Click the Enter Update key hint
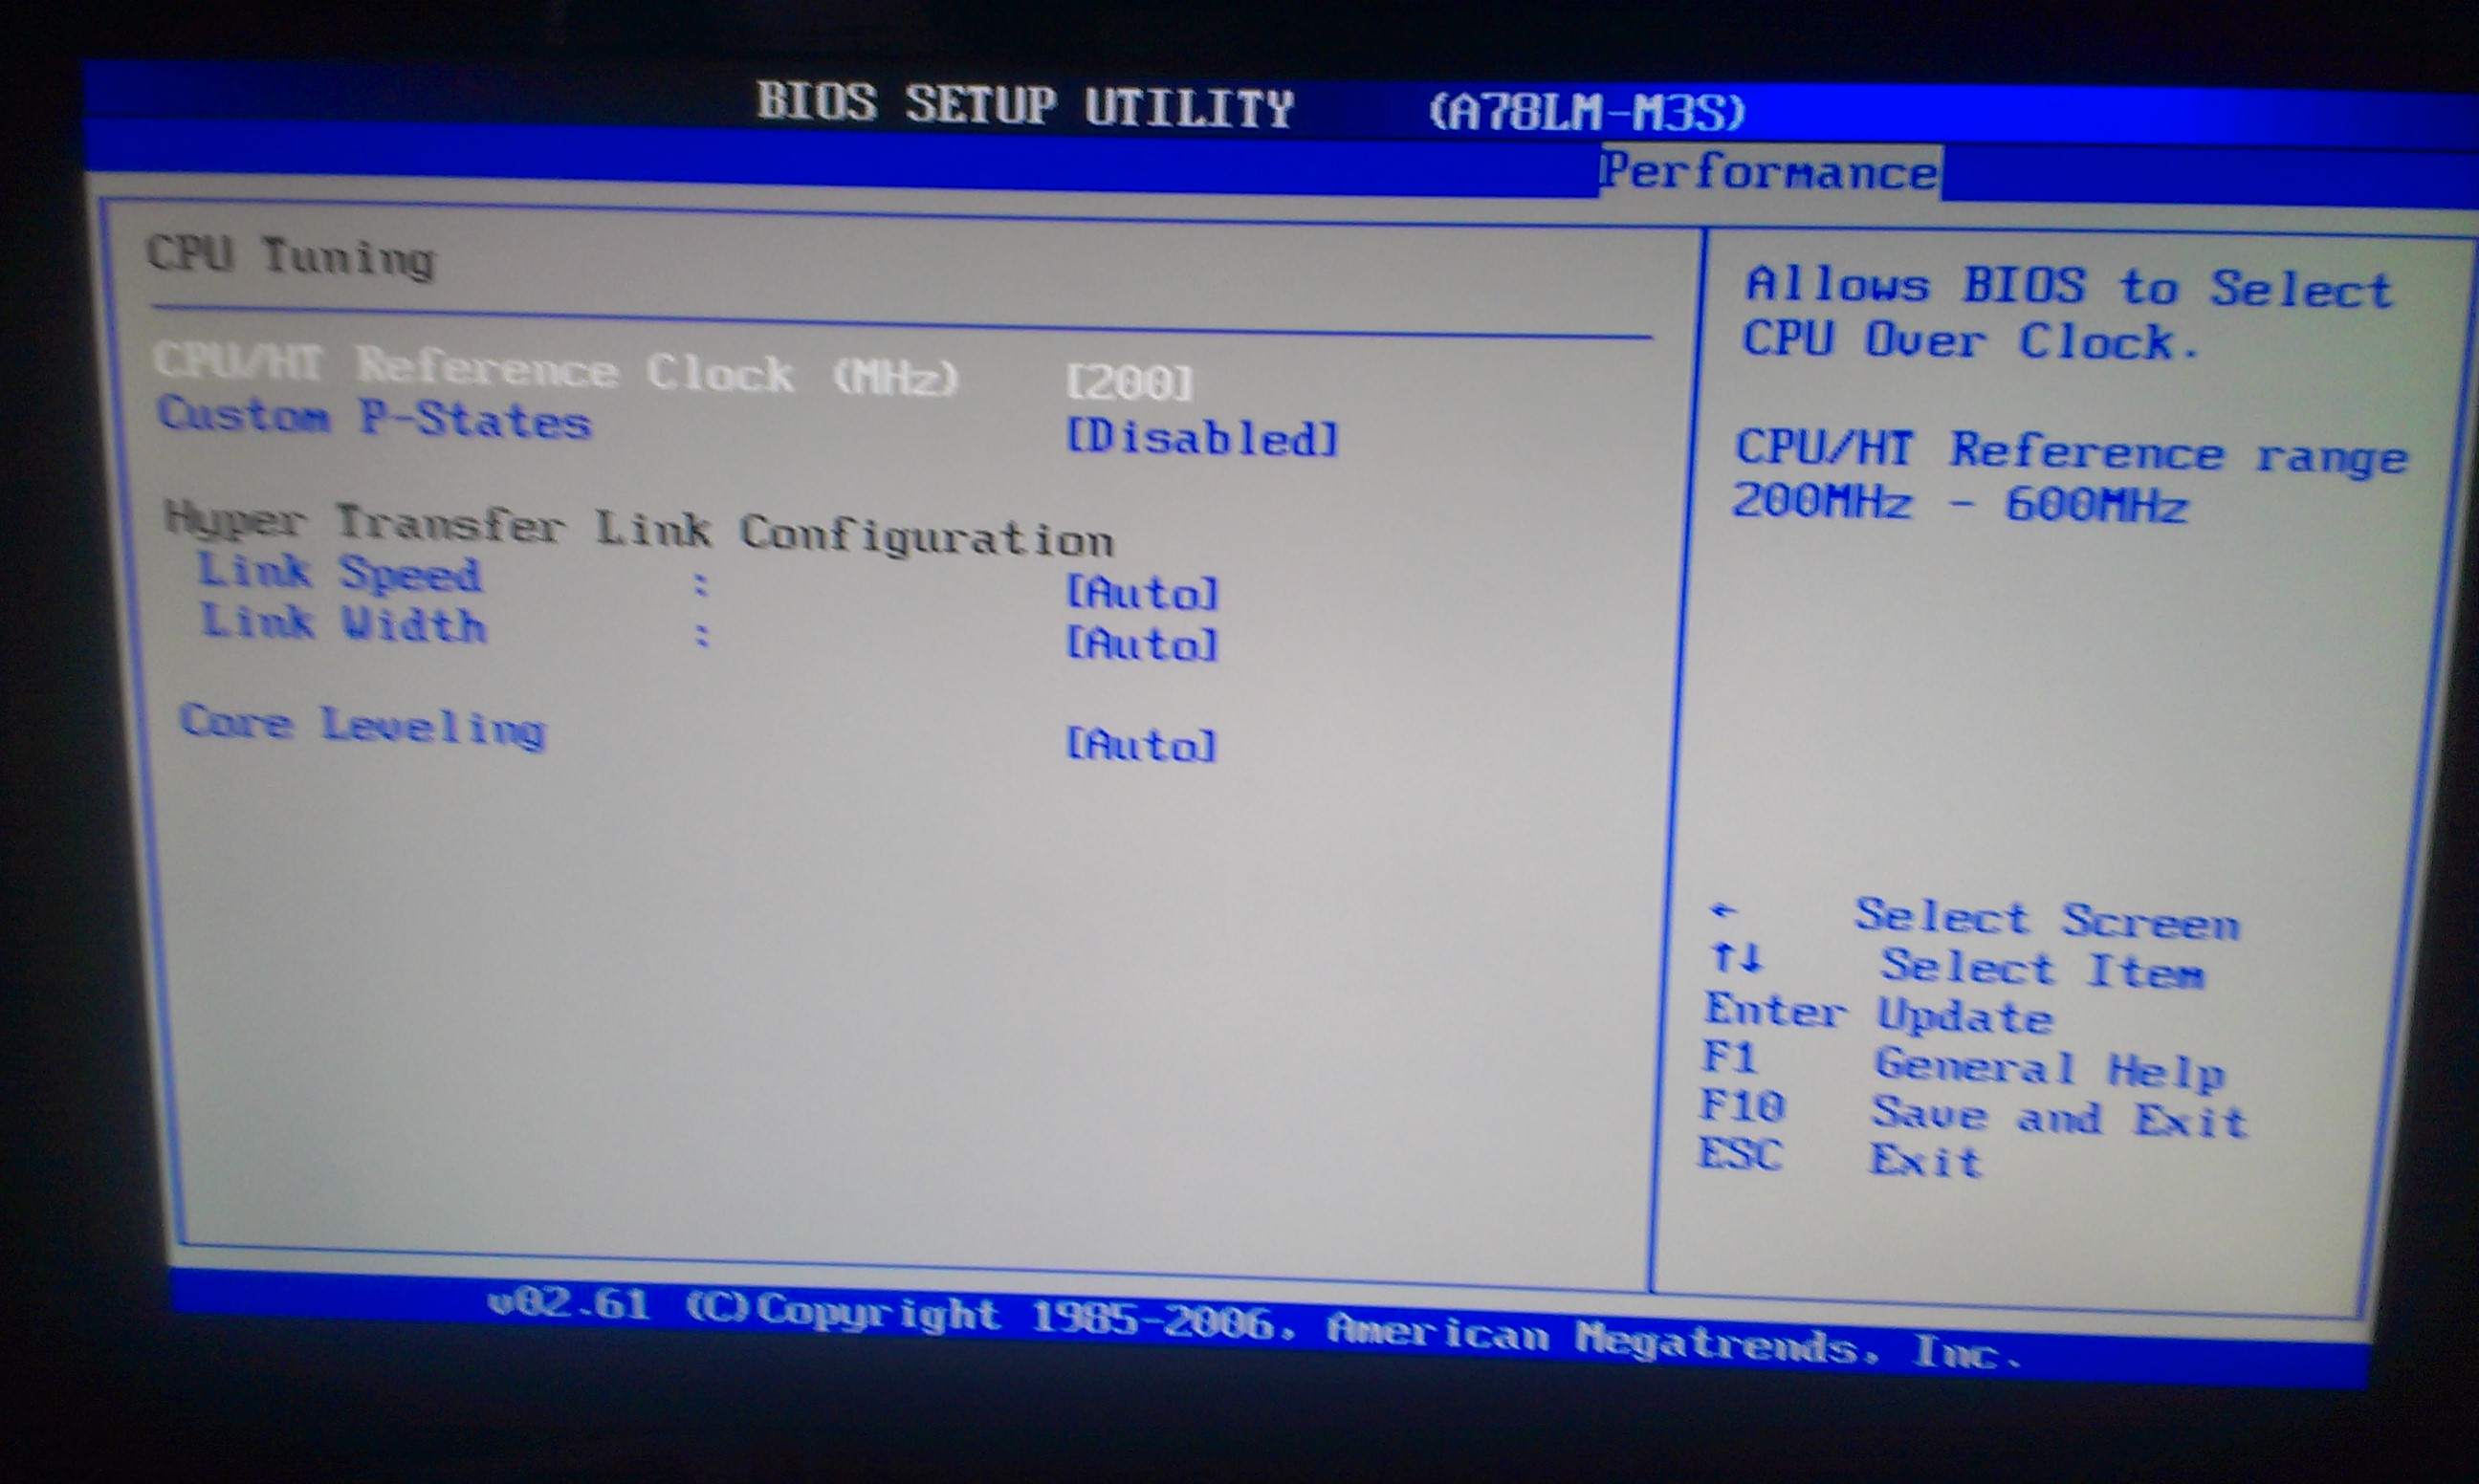 click(x=1876, y=1014)
